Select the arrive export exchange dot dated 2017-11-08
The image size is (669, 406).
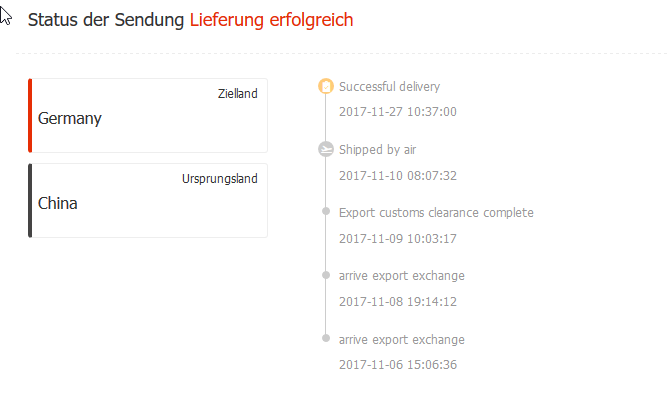(326, 275)
